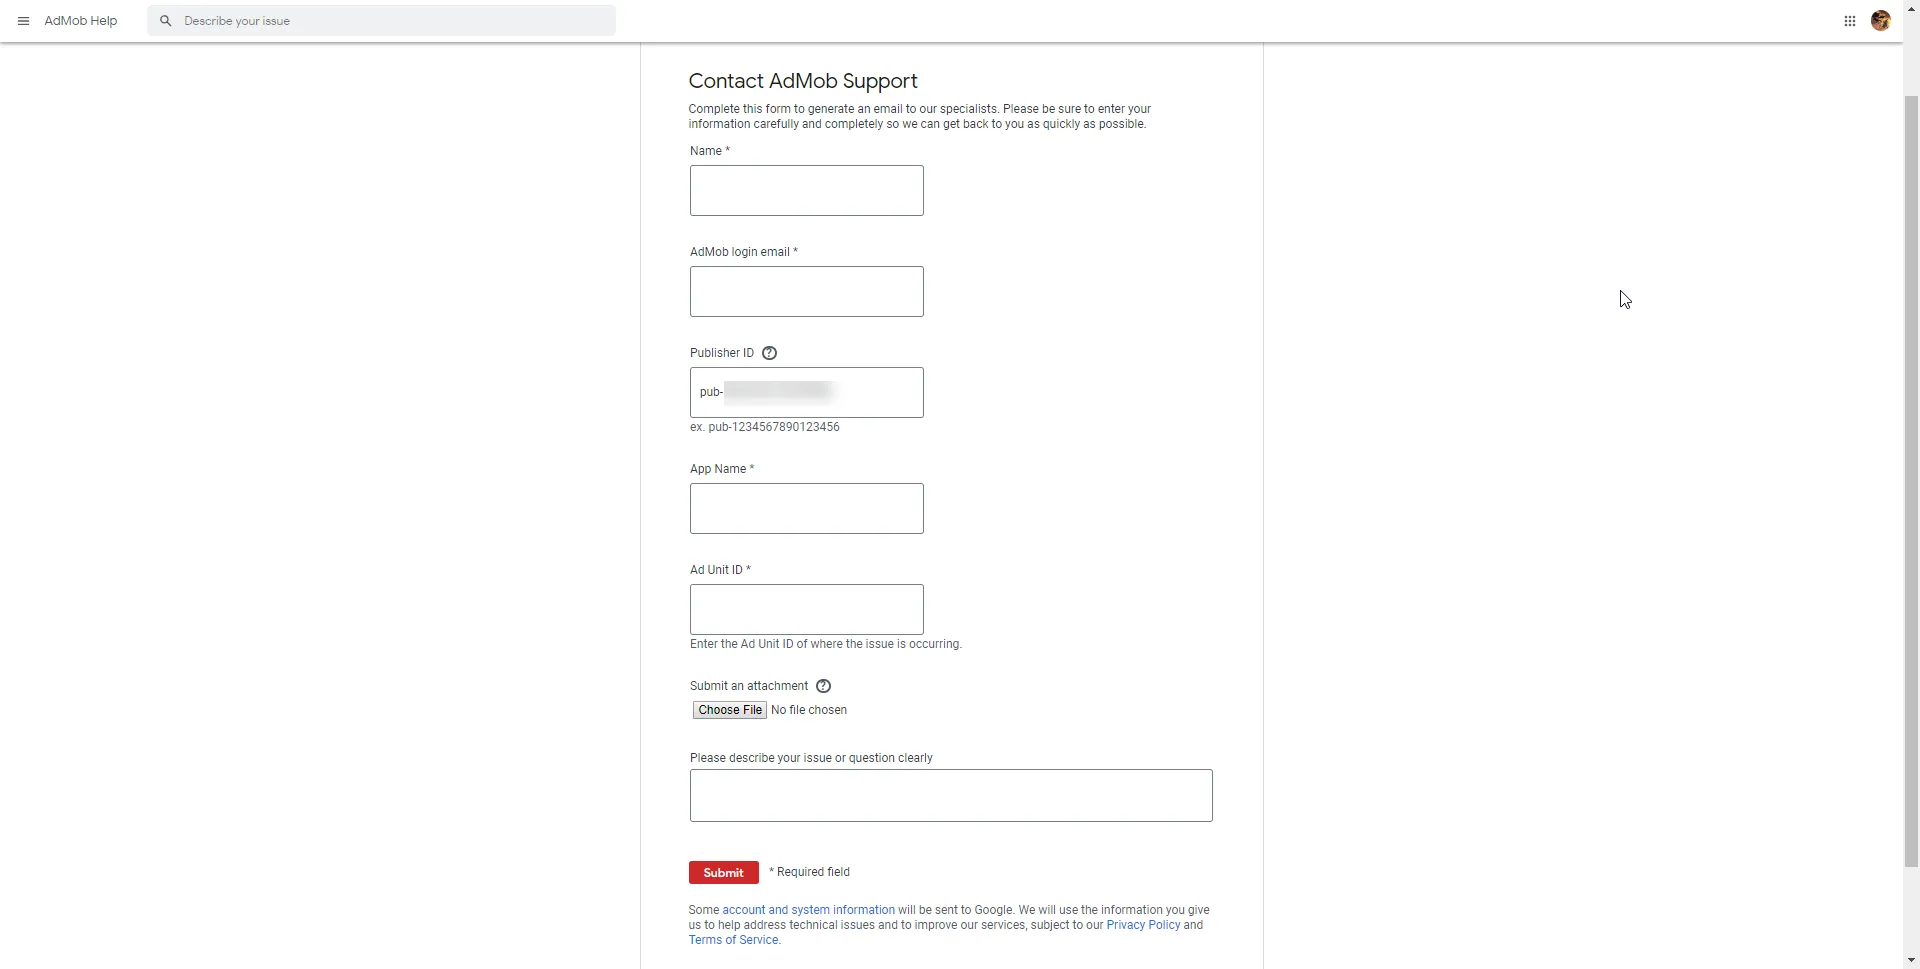
Task: Click the Ad Unit ID helper text
Action: (826, 644)
